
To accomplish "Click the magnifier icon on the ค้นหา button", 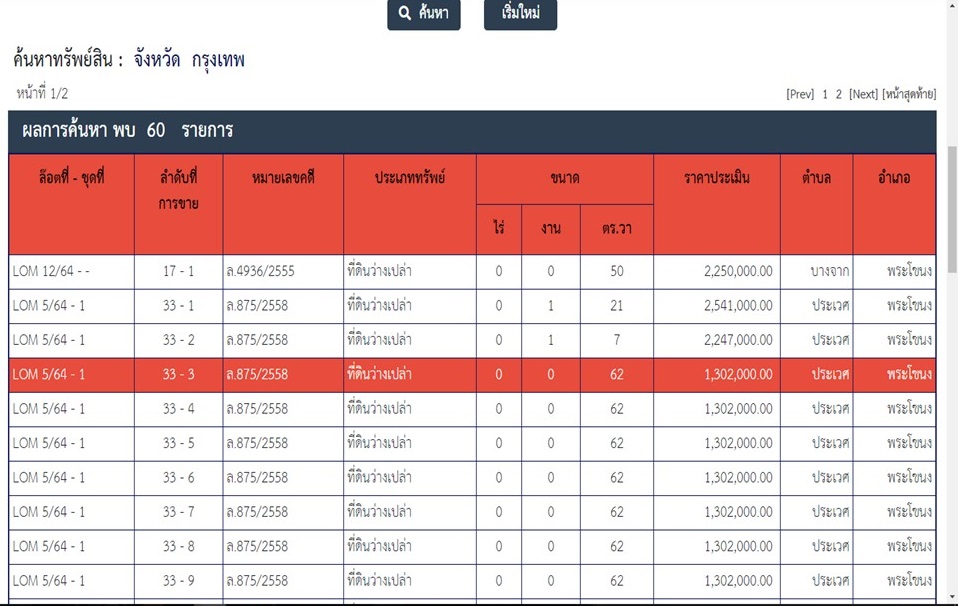I will click(405, 14).
